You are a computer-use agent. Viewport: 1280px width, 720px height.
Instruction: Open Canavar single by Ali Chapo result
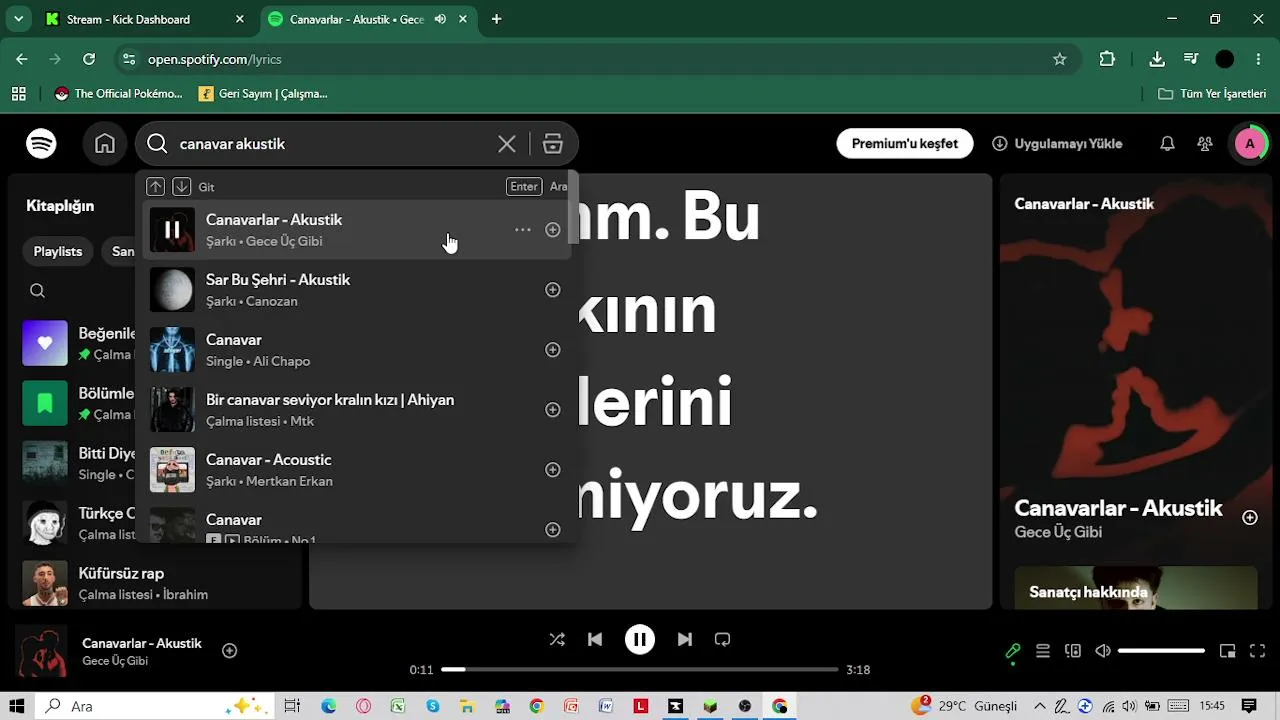(358, 350)
